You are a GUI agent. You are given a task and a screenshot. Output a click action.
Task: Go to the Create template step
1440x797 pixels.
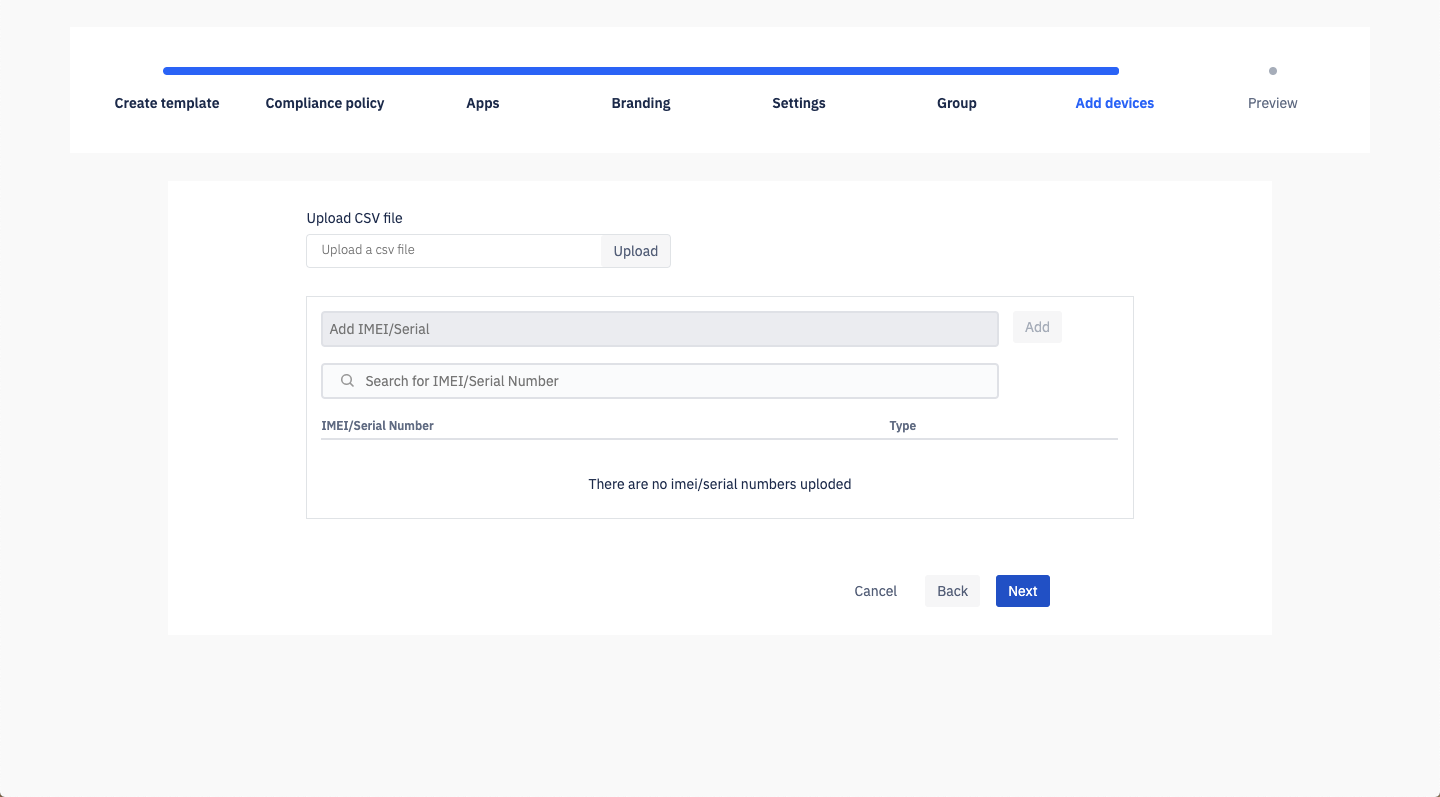pos(167,103)
